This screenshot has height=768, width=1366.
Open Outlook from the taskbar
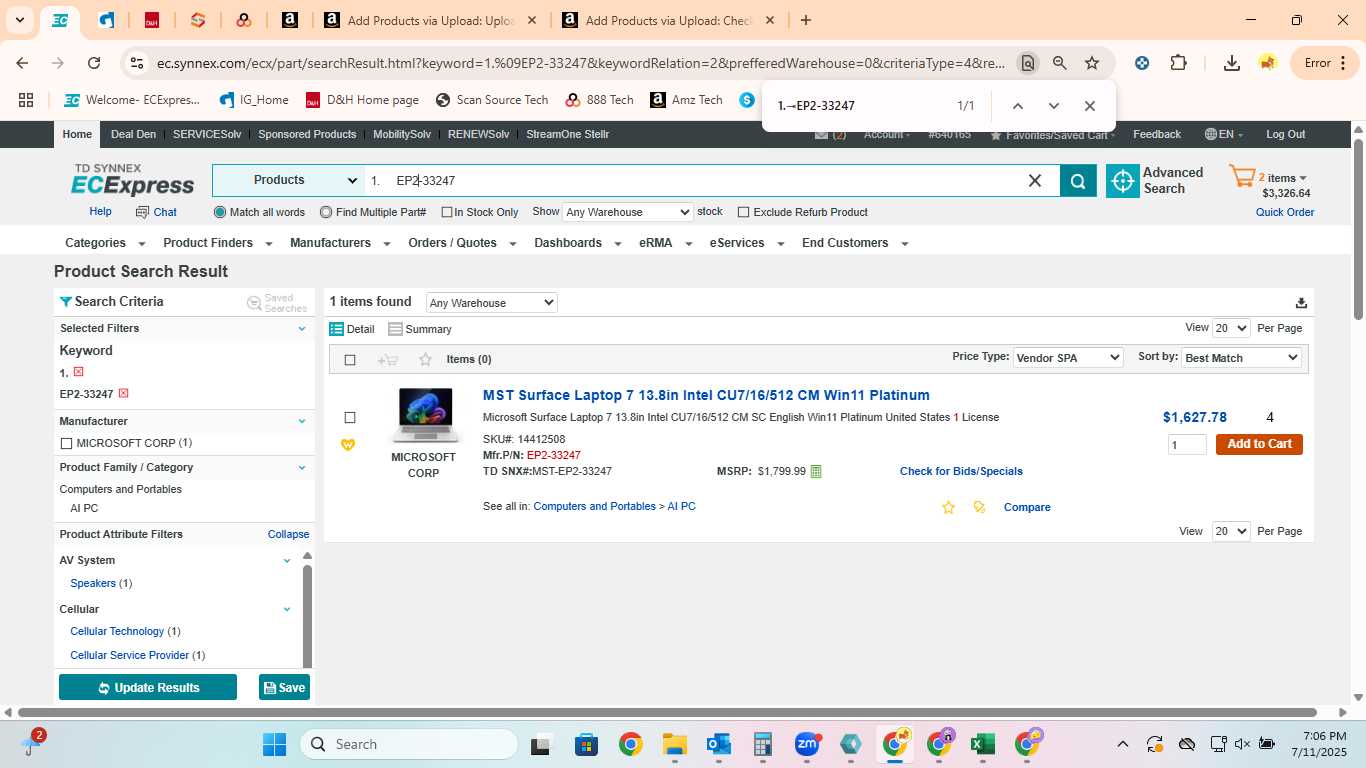719,744
